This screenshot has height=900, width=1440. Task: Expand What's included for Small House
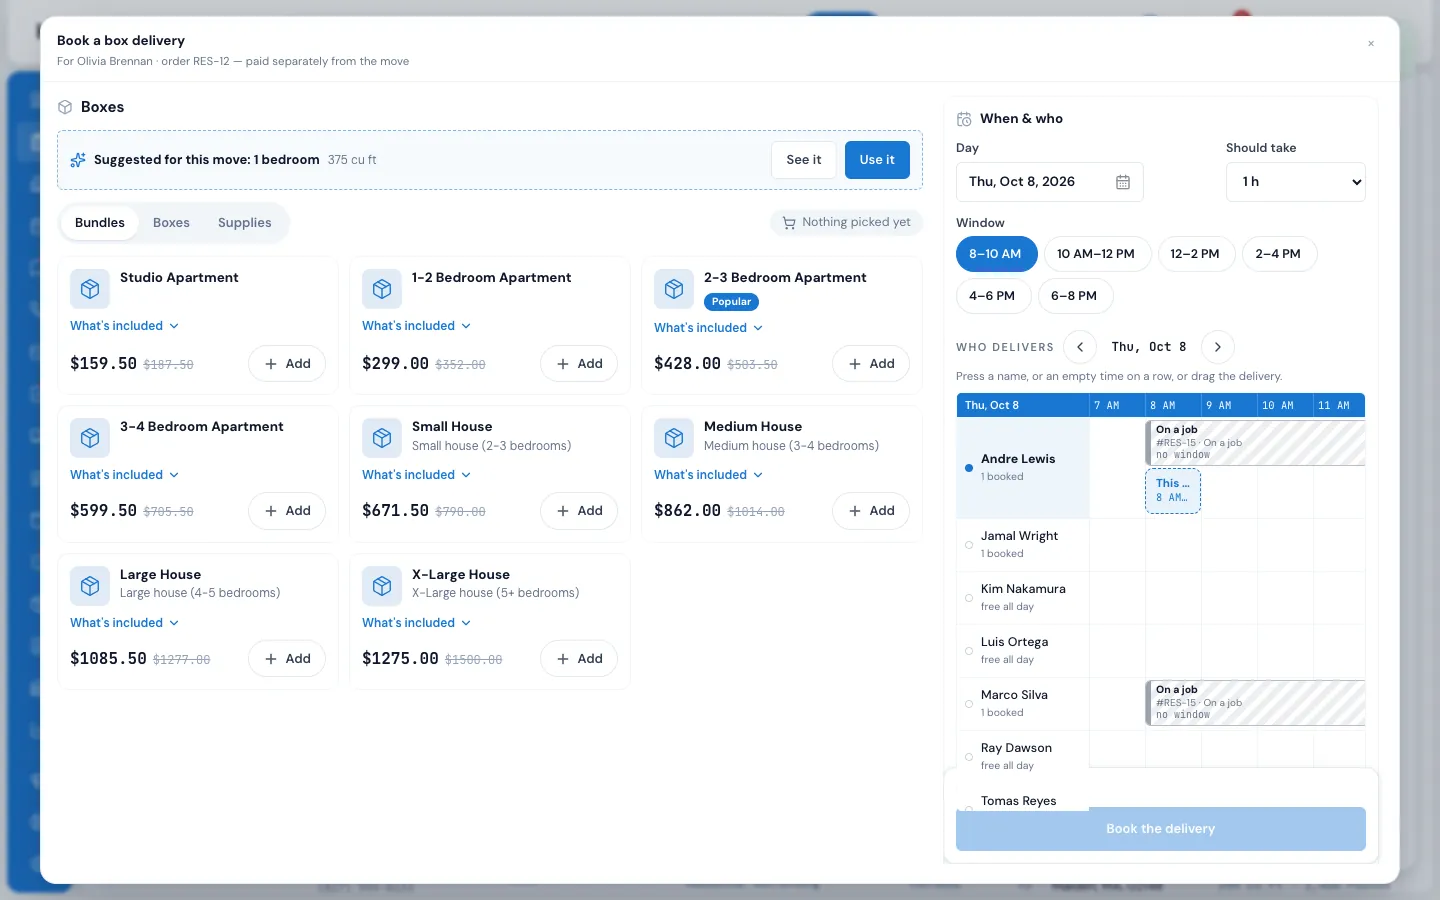[416, 475]
